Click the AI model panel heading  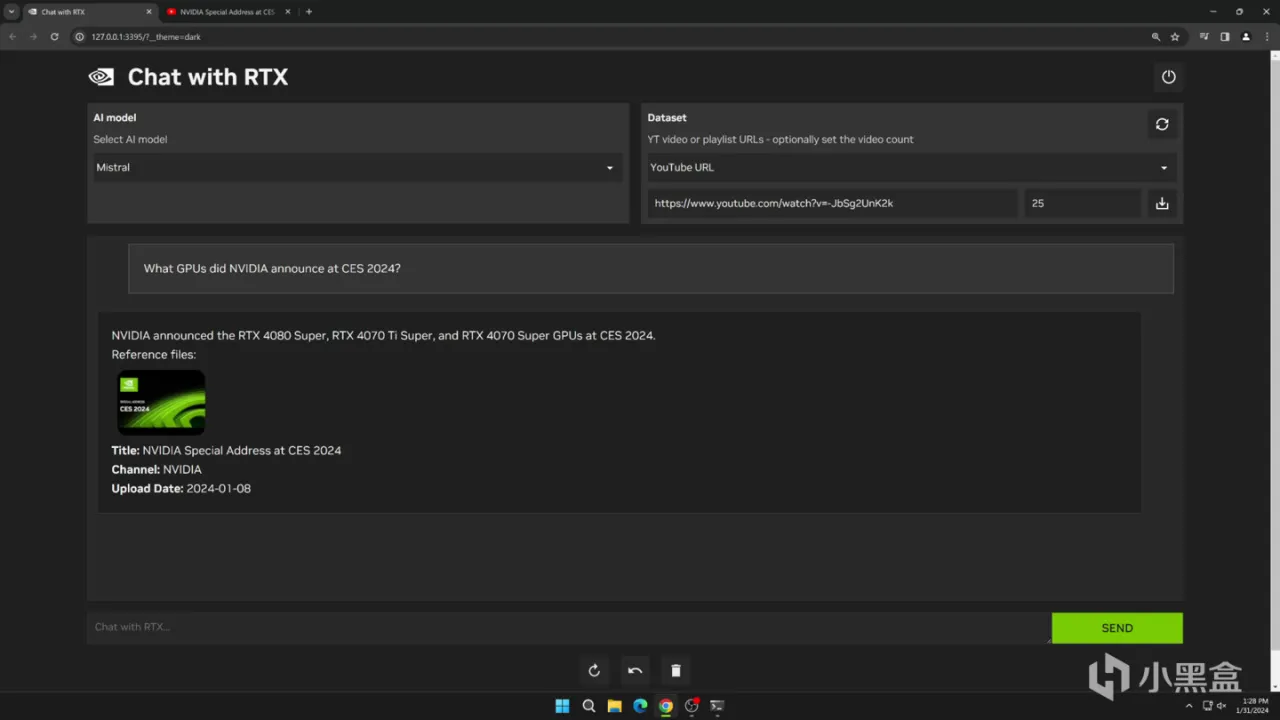(x=115, y=117)
